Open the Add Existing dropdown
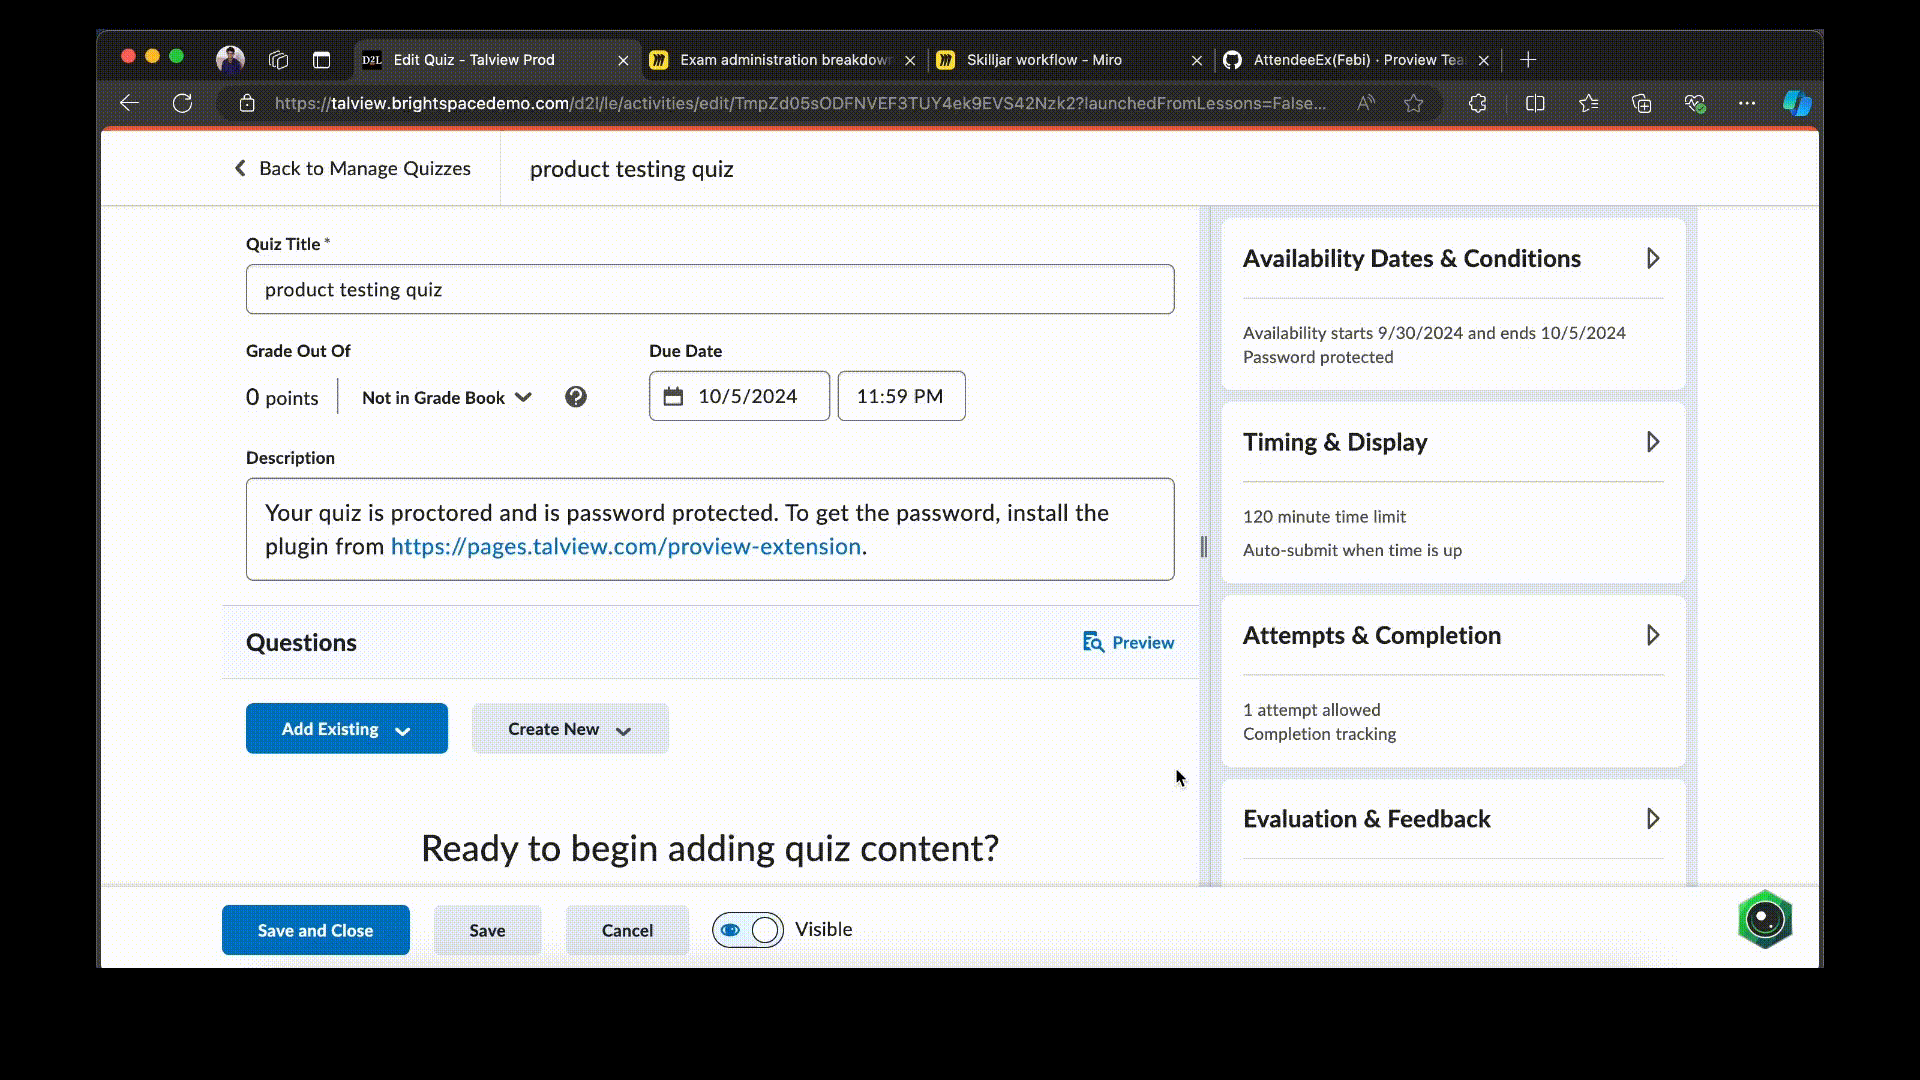This screenshot has width=1920, height=1080. click(346, 729)
